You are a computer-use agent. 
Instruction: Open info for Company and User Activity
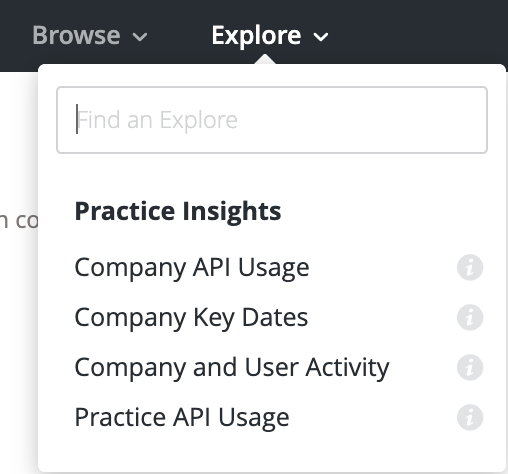coord(470,367)
